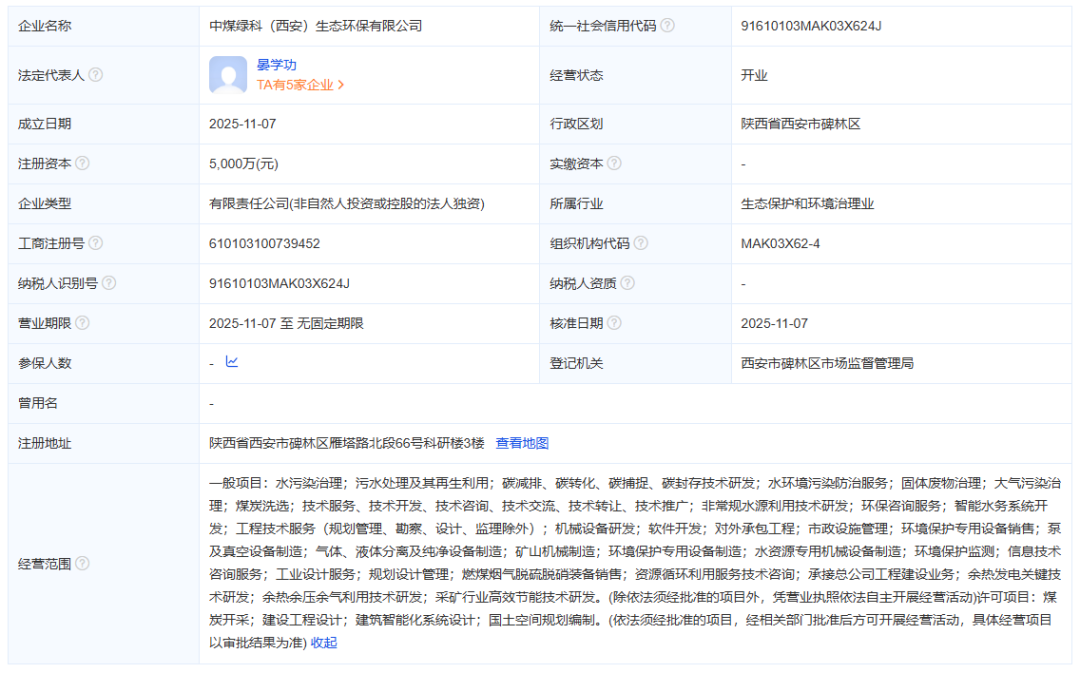Click the help icon beside 注册资本

81,163
